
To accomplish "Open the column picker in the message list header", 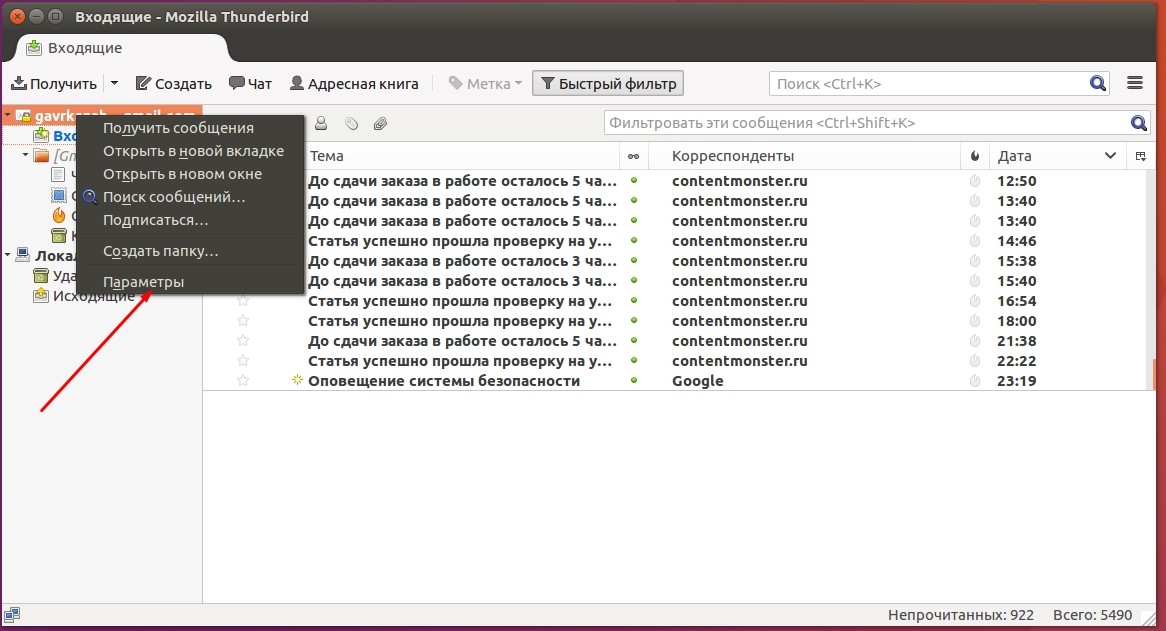I will coord(1141,156).
